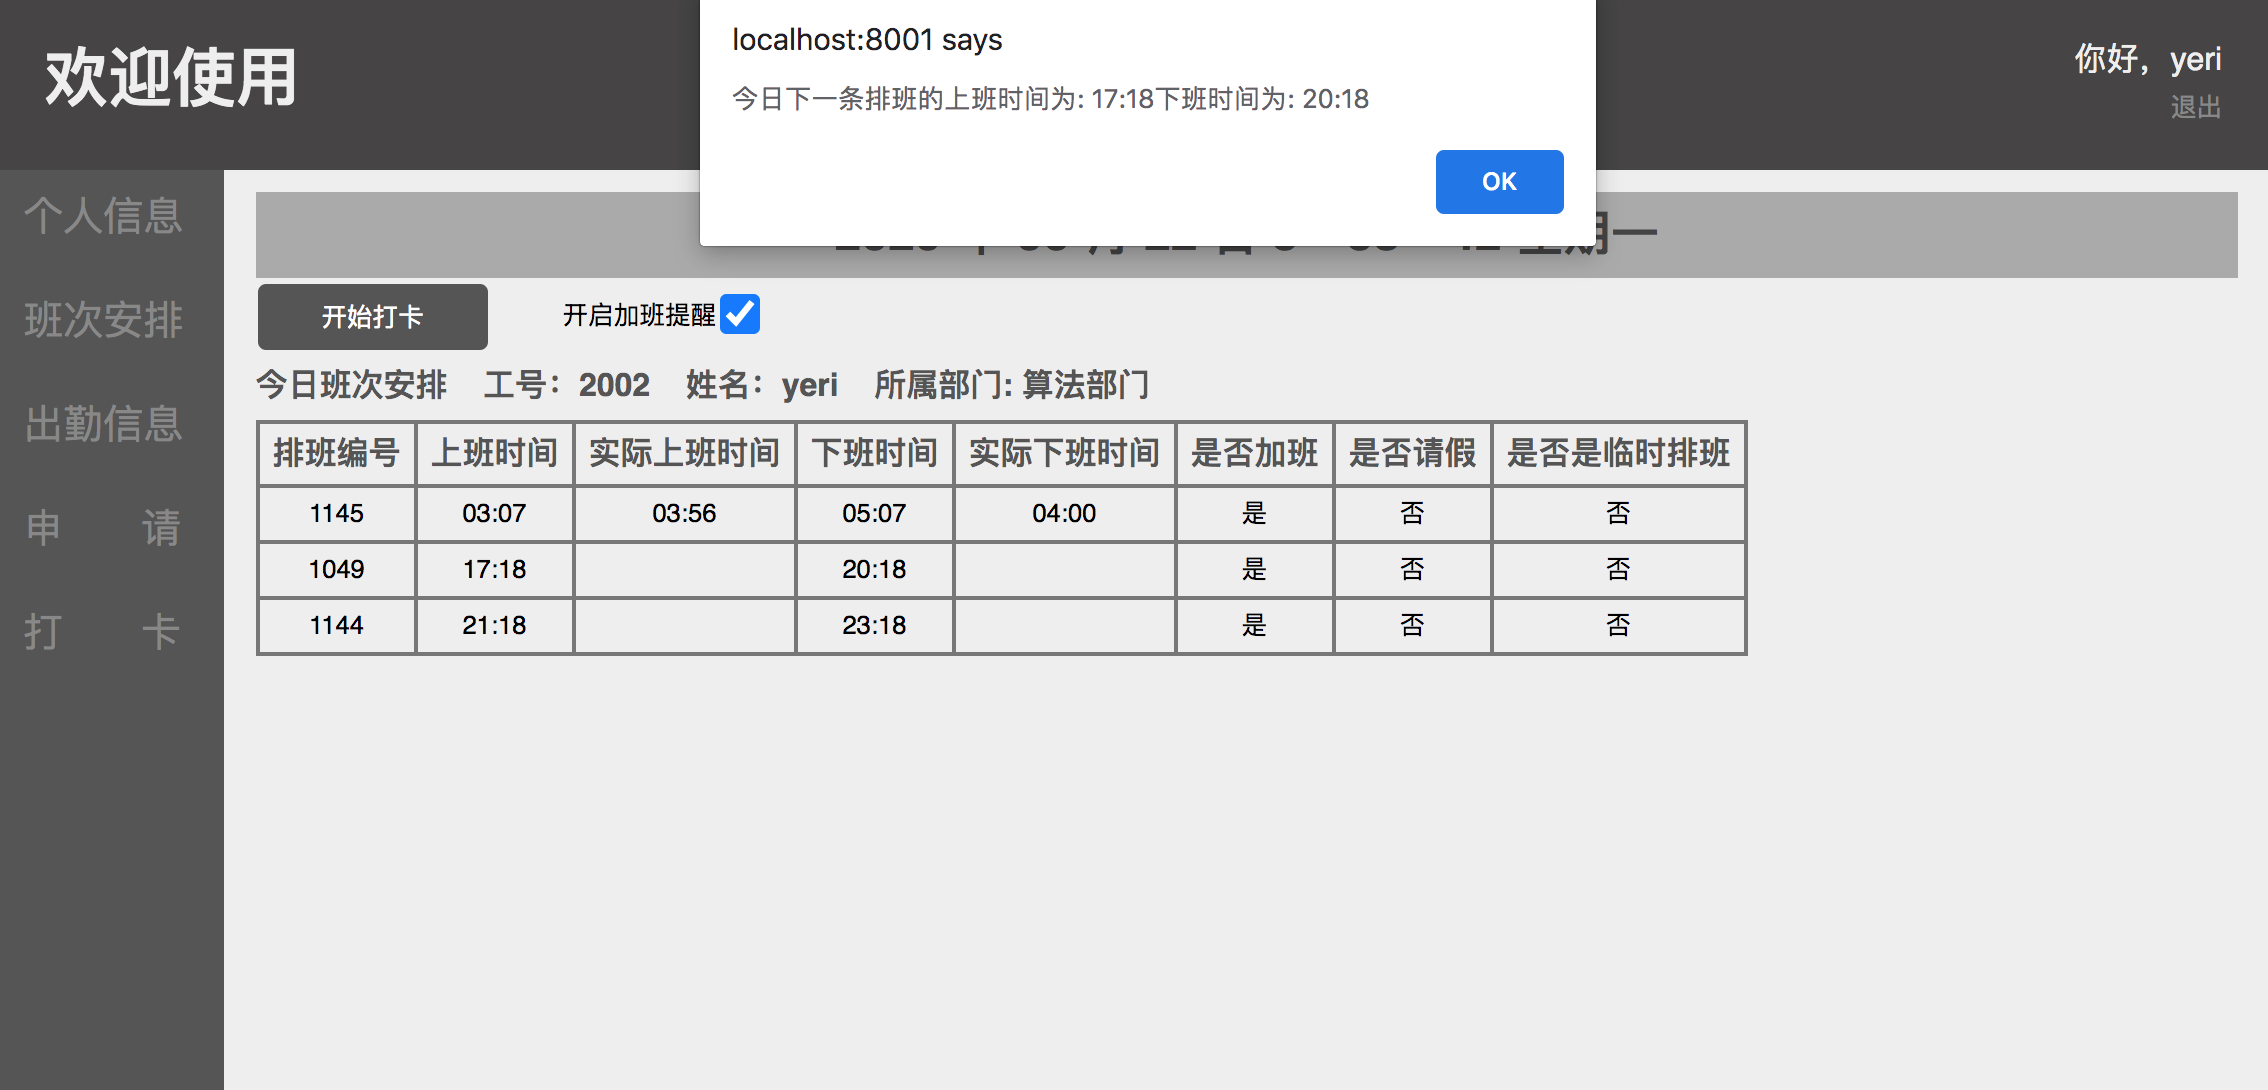Select 申请 in the sidebar menu
2268x1090 pixels.
click(104, 528)
